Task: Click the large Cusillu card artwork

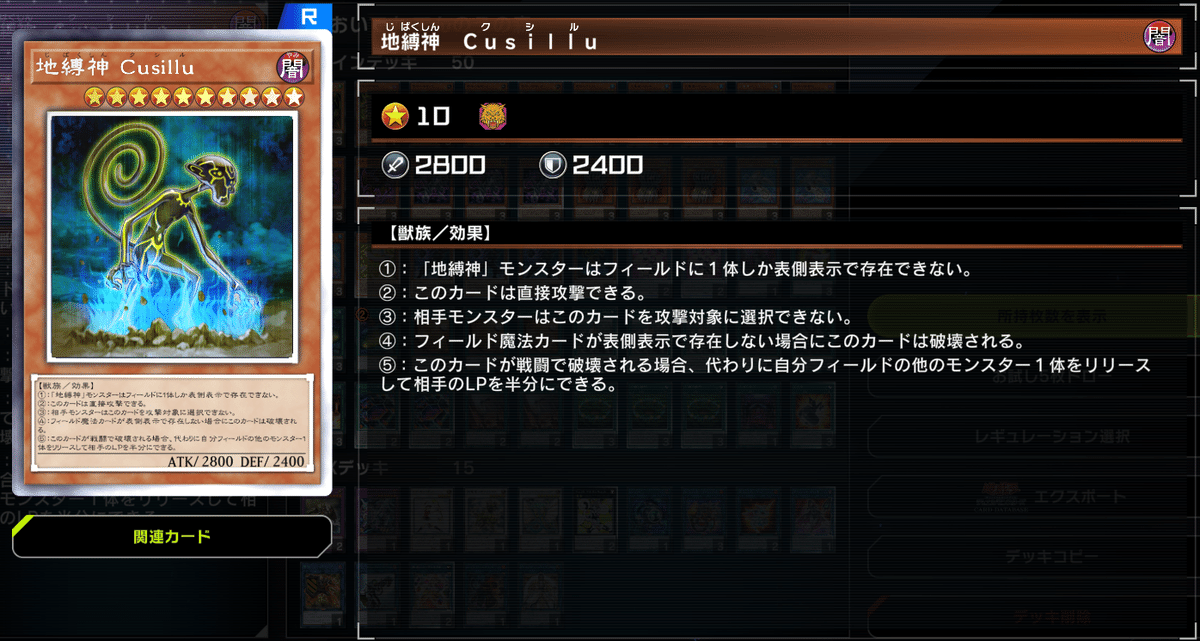Action: pyautogui.click(x=172, y=237)
